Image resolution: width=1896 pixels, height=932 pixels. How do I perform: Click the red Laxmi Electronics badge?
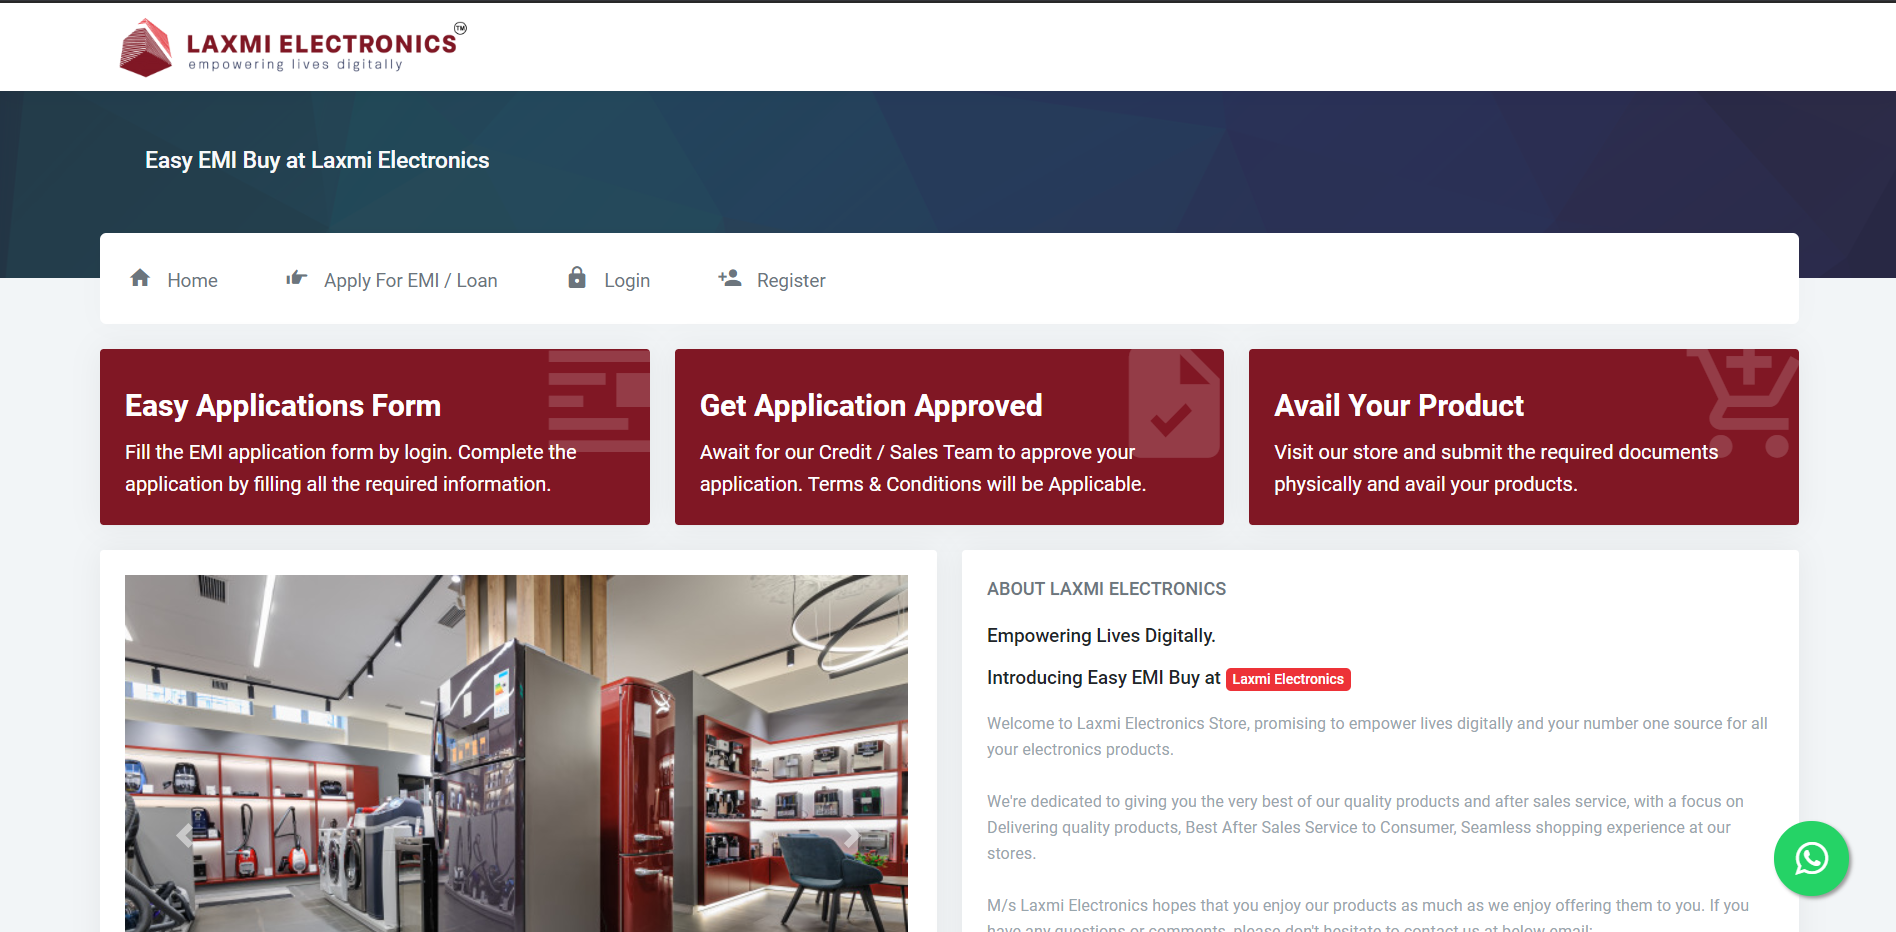coord(1287,679)
